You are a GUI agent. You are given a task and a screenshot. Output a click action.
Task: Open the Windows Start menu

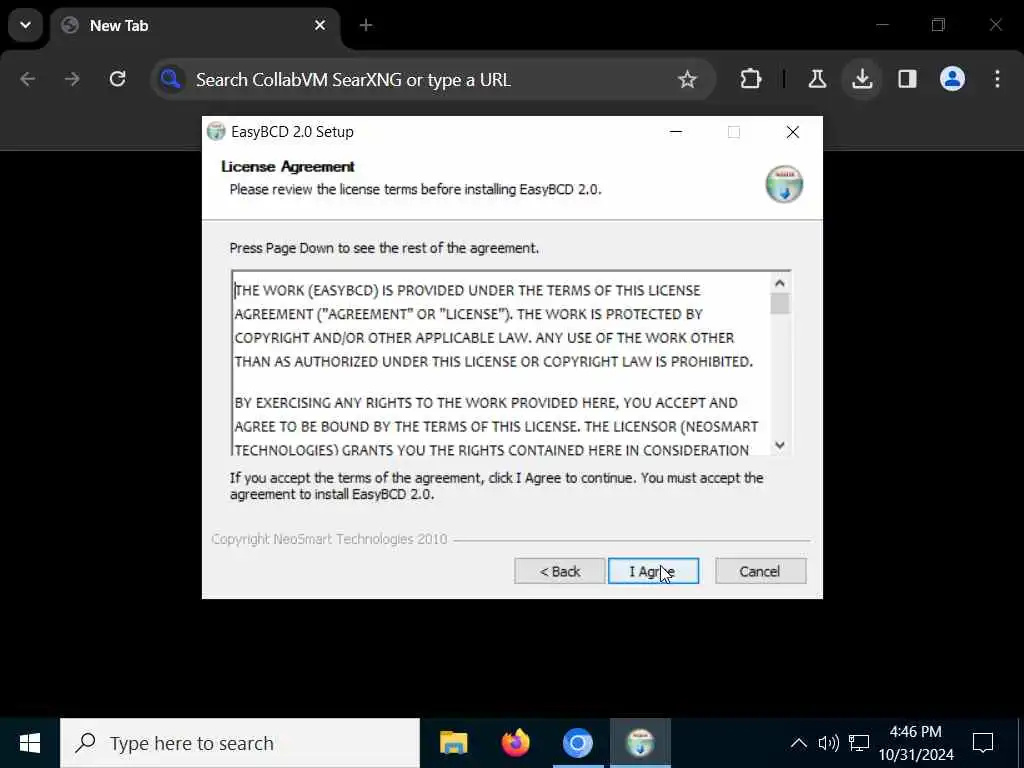pos(30,743)
